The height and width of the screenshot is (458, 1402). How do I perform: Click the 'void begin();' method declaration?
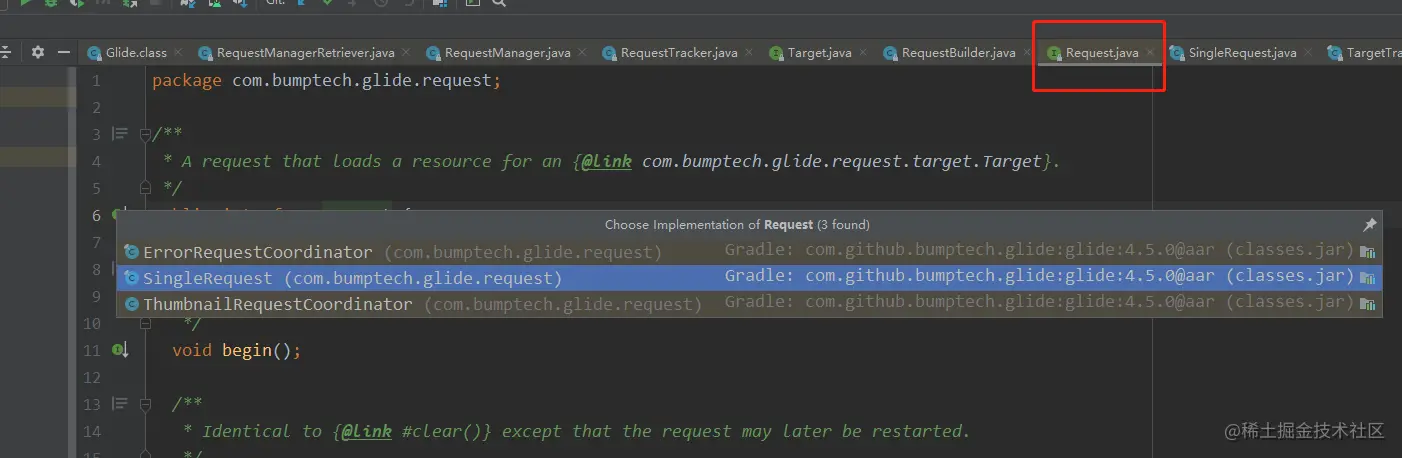pyautogui.click(x=236, y=350)
